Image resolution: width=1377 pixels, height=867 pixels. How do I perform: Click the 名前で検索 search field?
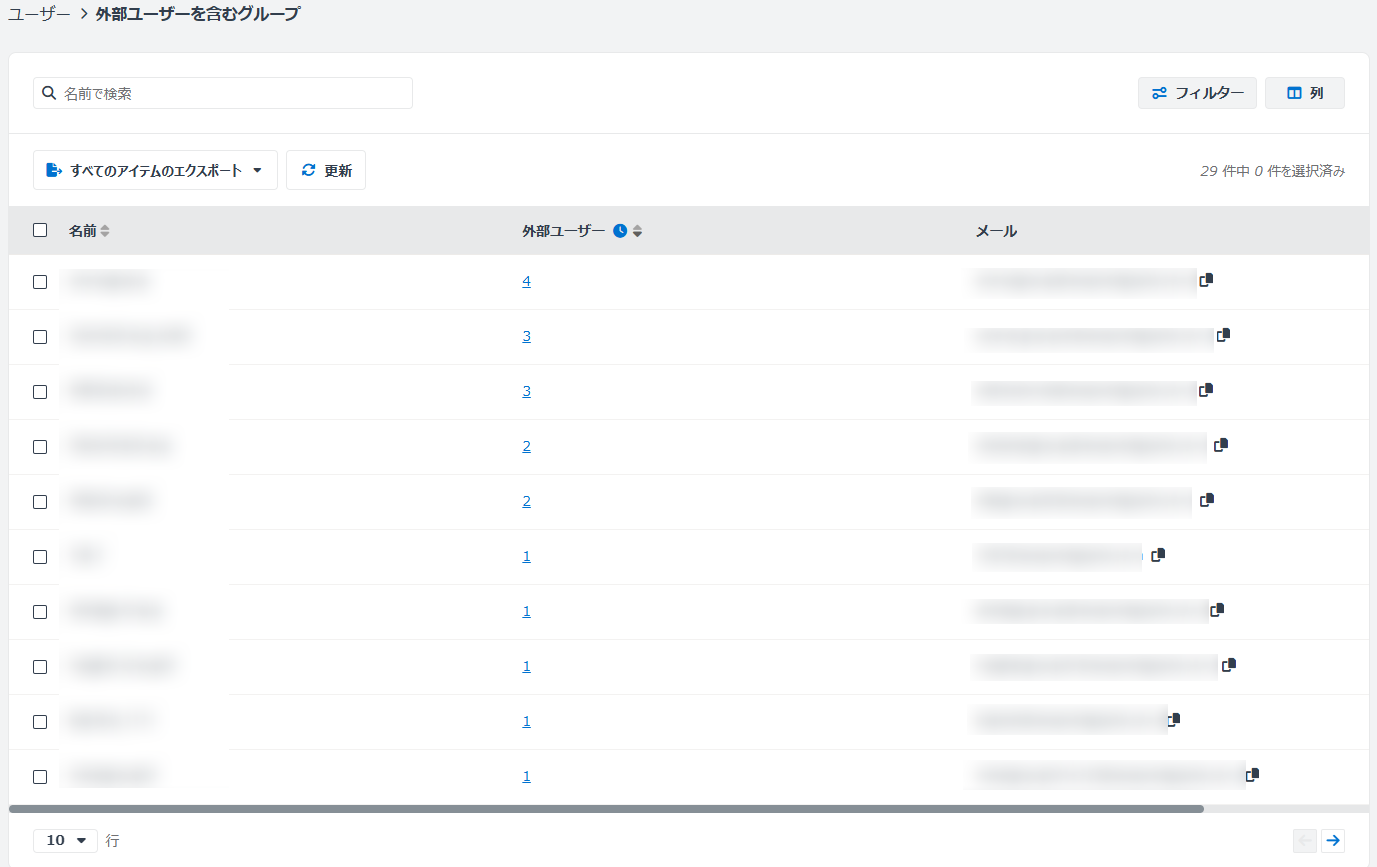[x=223, y=93]
